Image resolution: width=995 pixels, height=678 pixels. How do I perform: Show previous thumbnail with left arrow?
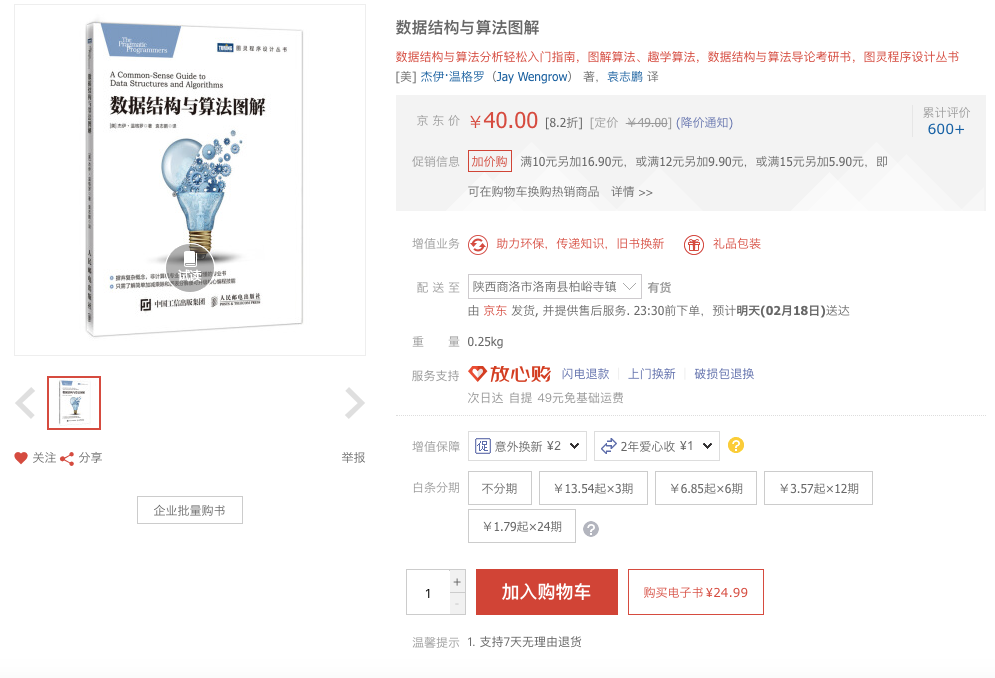(25, 403)
